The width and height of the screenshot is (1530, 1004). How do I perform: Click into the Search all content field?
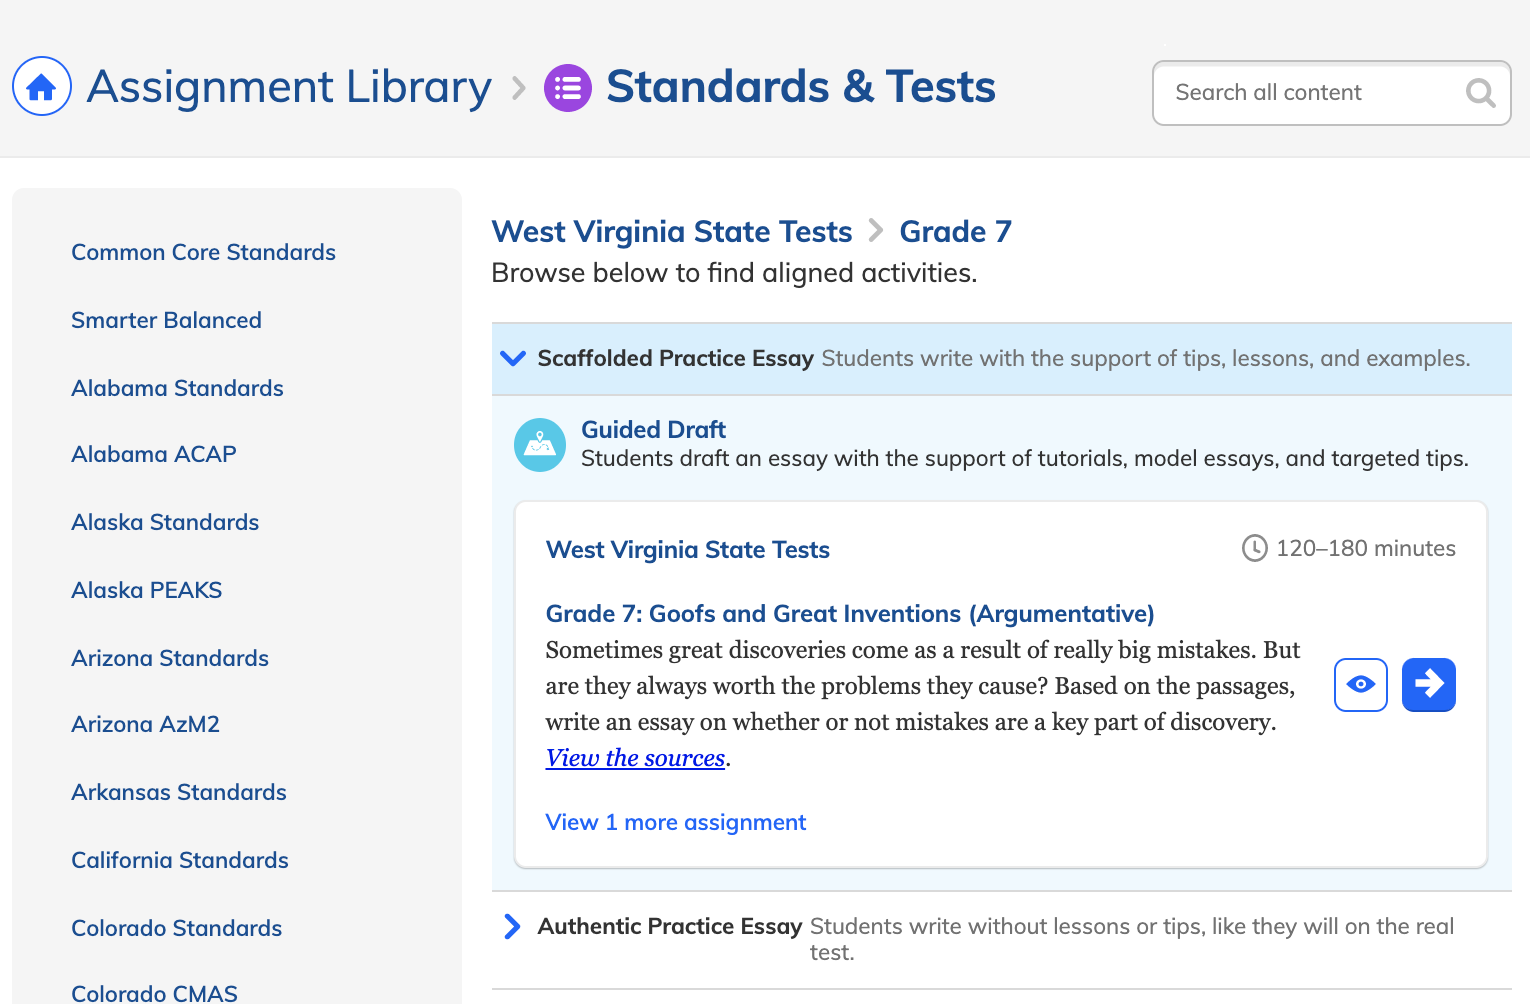[1310, 93]
